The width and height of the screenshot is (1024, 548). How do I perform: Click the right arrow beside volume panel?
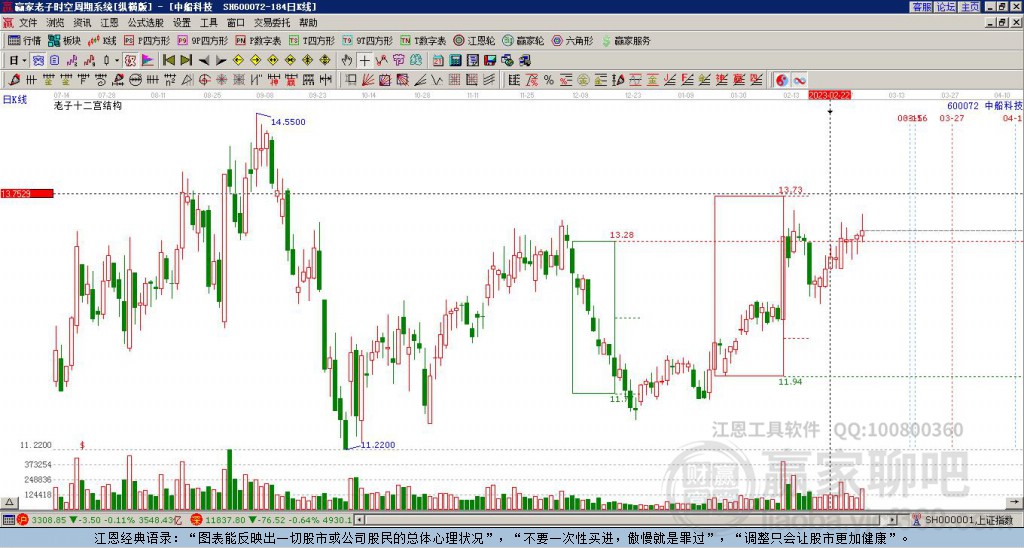pyautogui.click(x=1015, y=502)
